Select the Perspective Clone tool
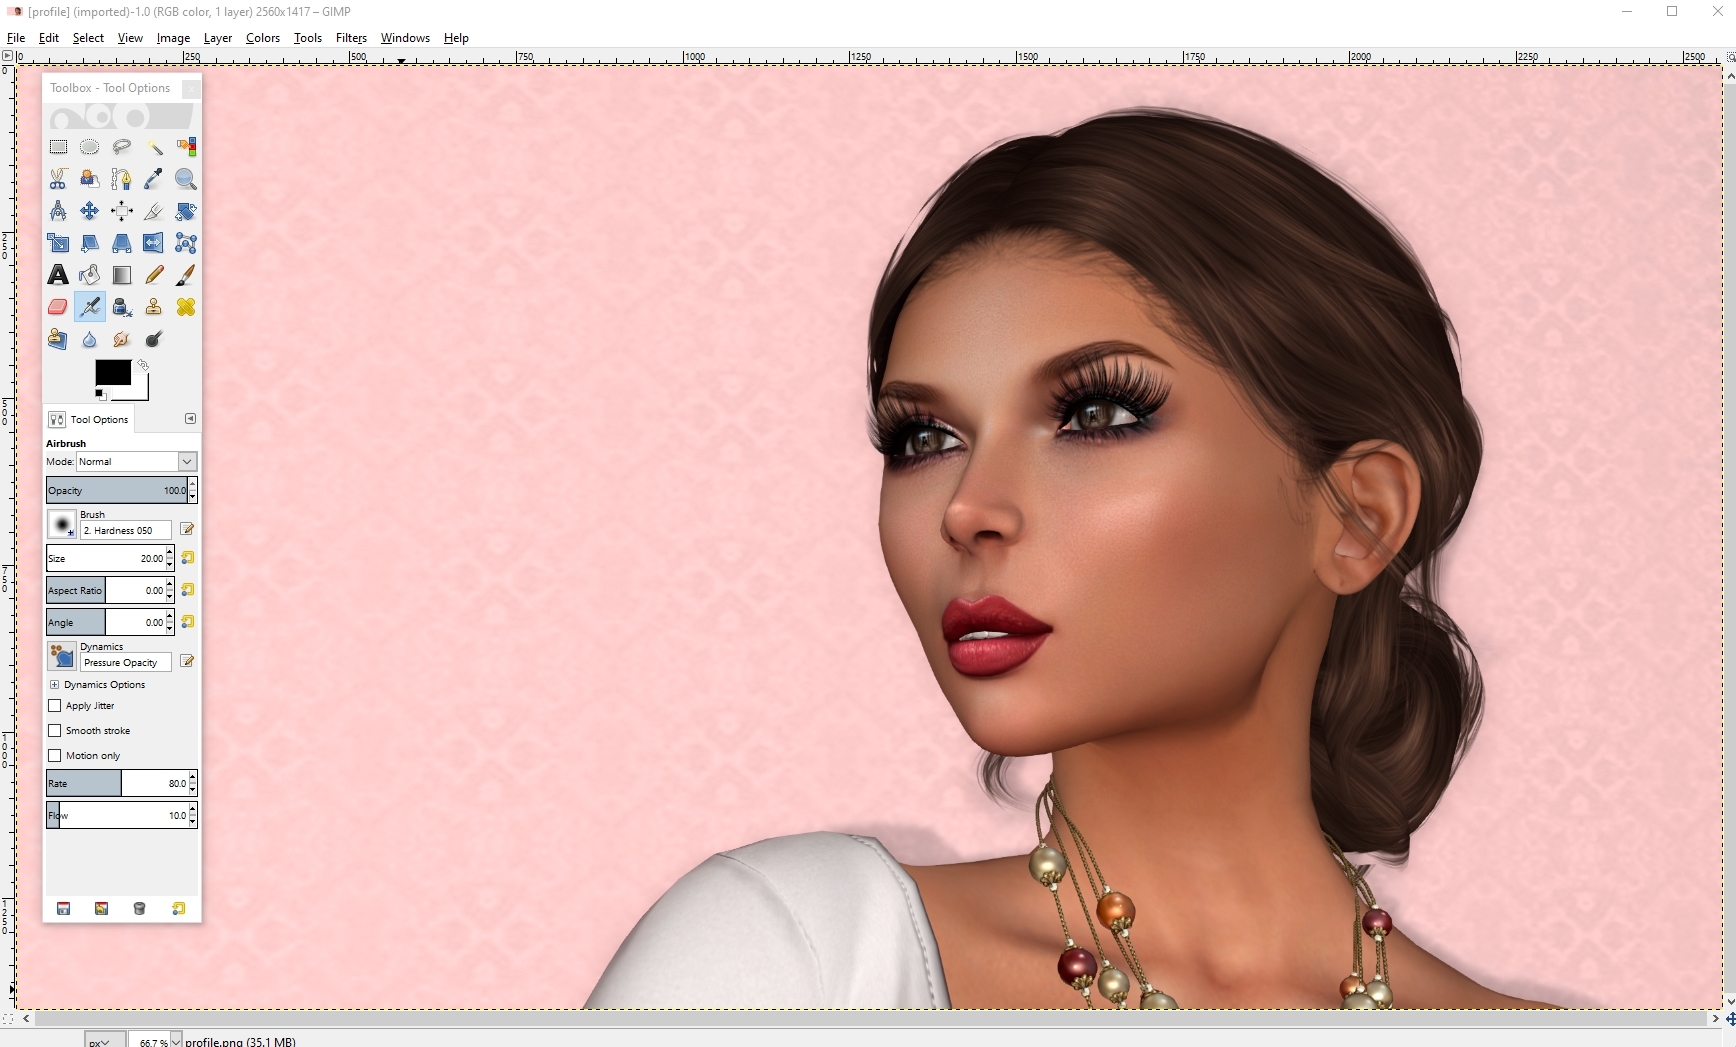Viewport: 1736px width, 1047px height. point(58,339)
